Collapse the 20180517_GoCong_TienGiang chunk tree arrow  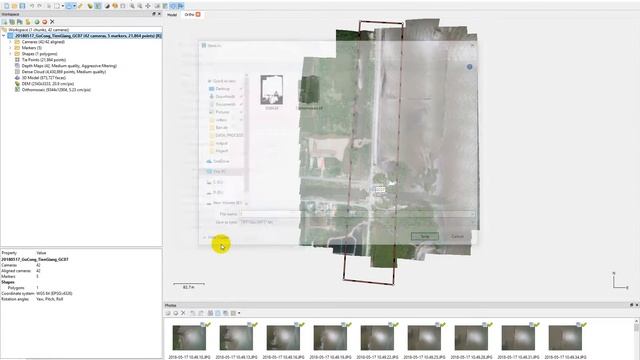[x=4, y=36]
